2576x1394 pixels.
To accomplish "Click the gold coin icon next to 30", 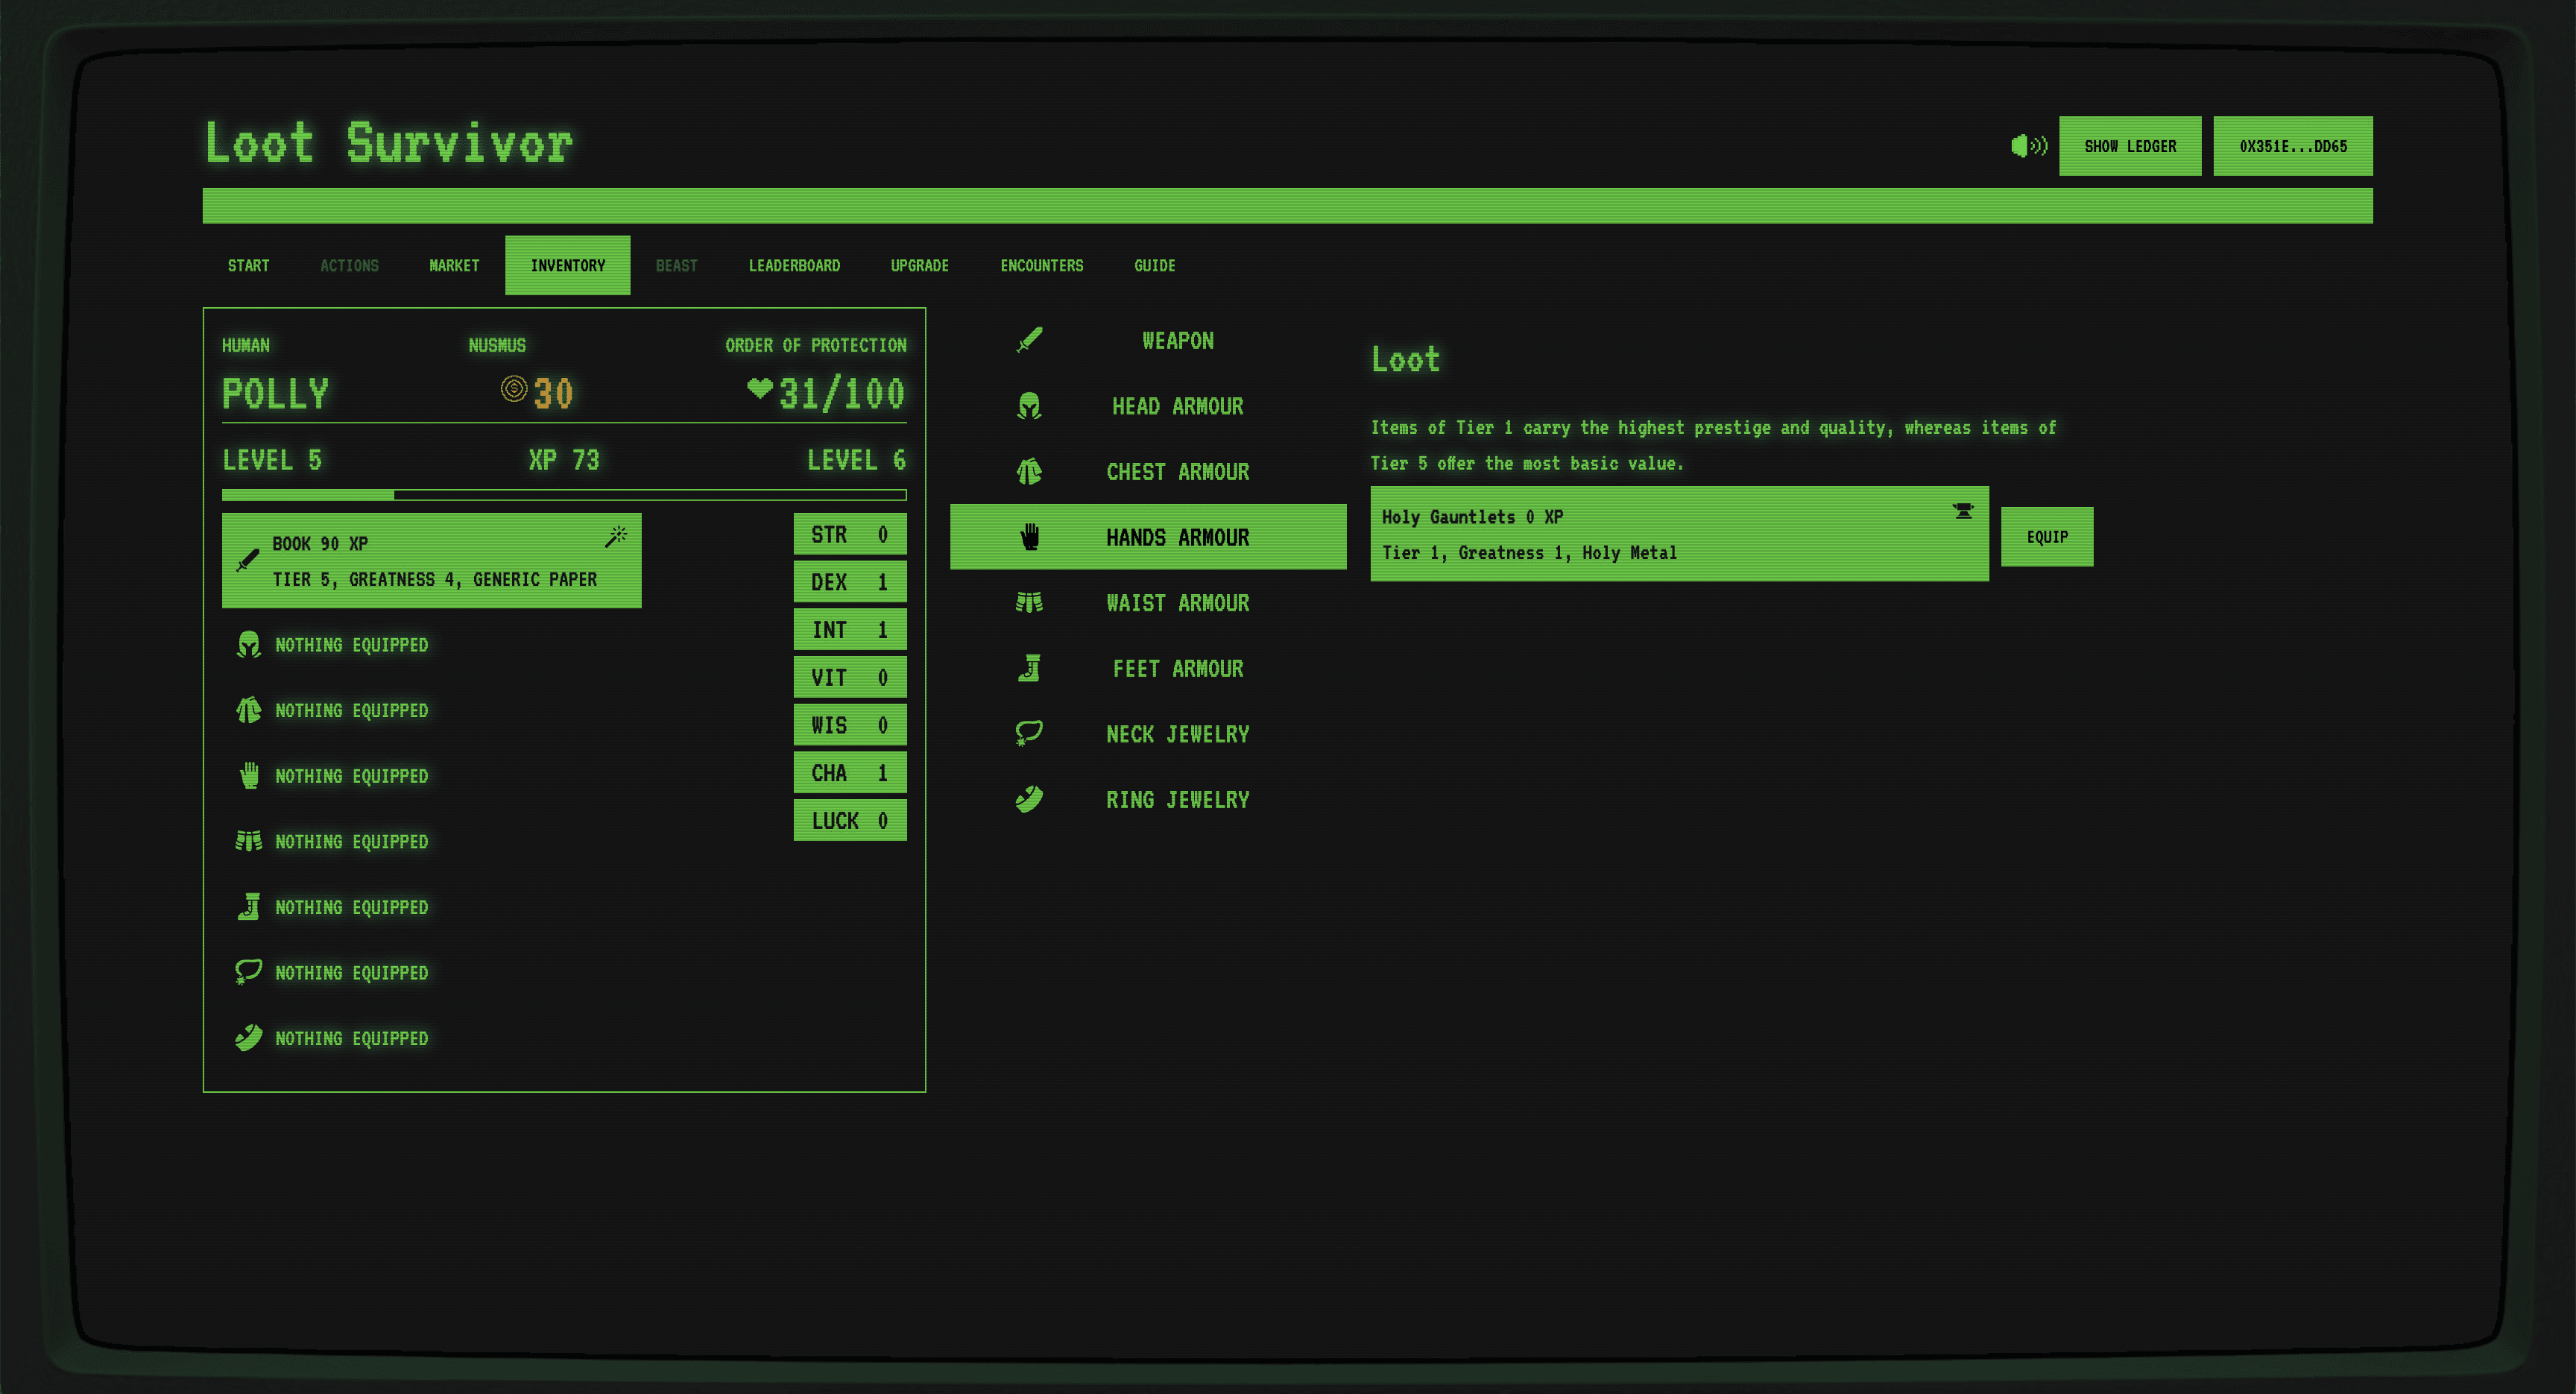I will tap(514, 389).
